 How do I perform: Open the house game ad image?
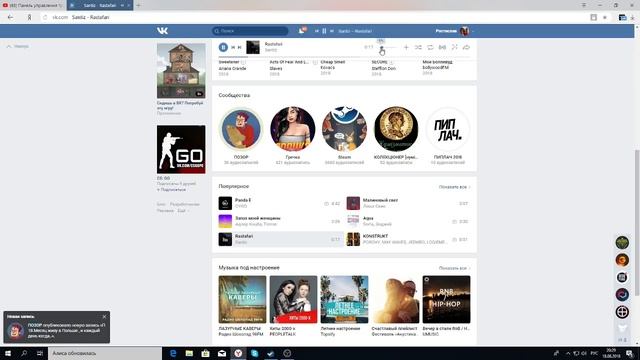pyautogui.click(x=181, y=71)
